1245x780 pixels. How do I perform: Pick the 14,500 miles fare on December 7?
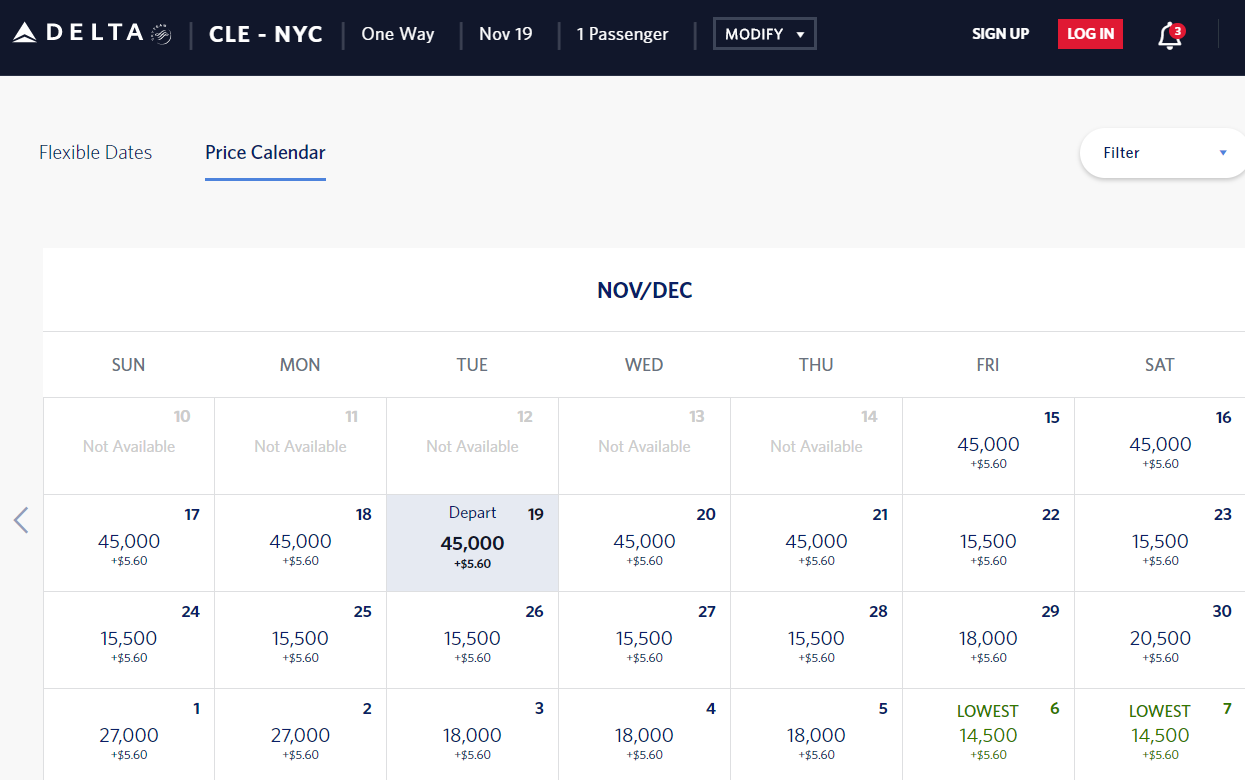tap(1160, 736)
